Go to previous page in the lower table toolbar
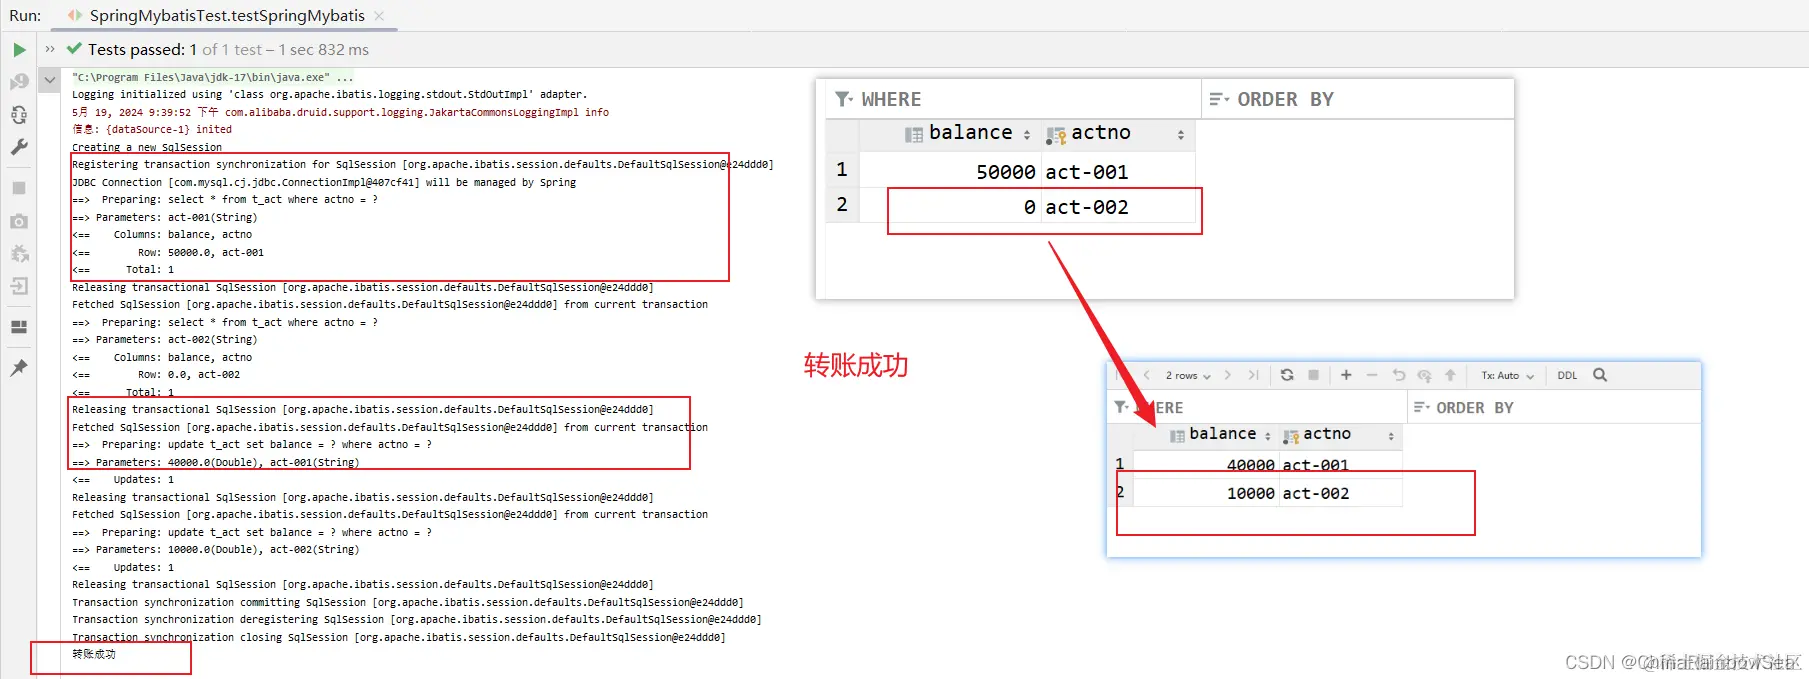Image resolution: width=1809 pixels, height=679 pixels. (1146, 375)
